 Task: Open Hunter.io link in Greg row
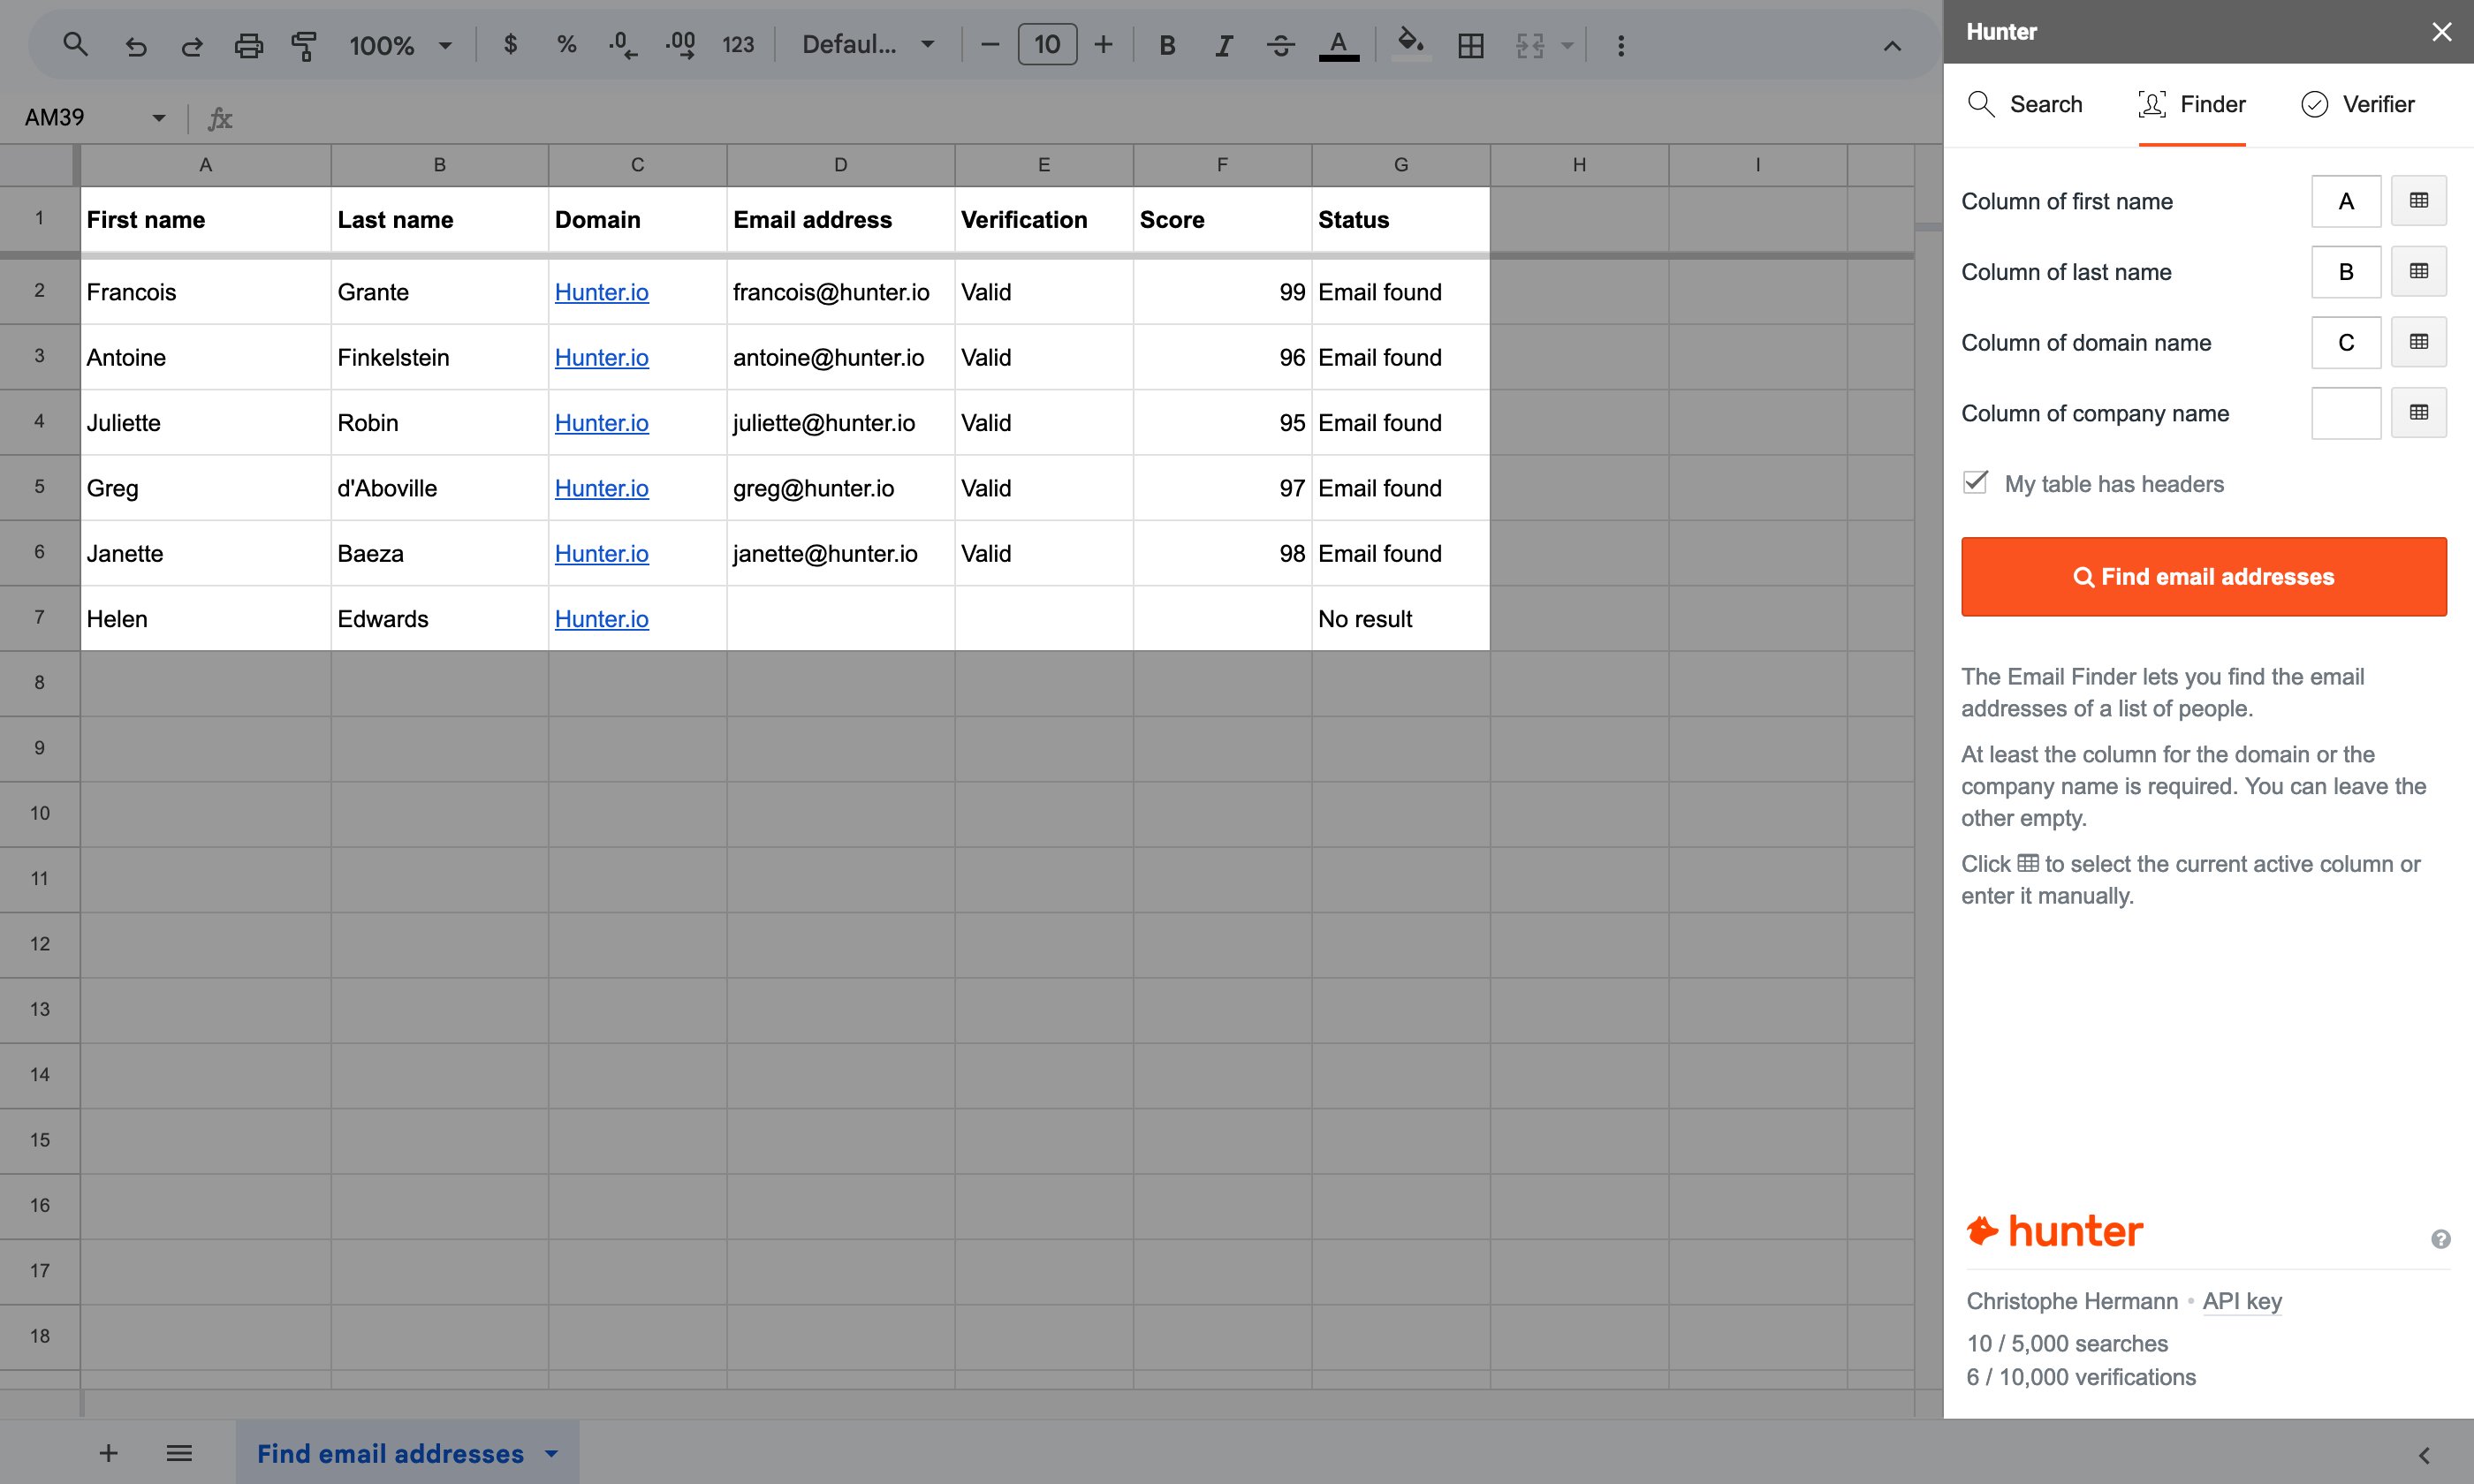point(601,488)
